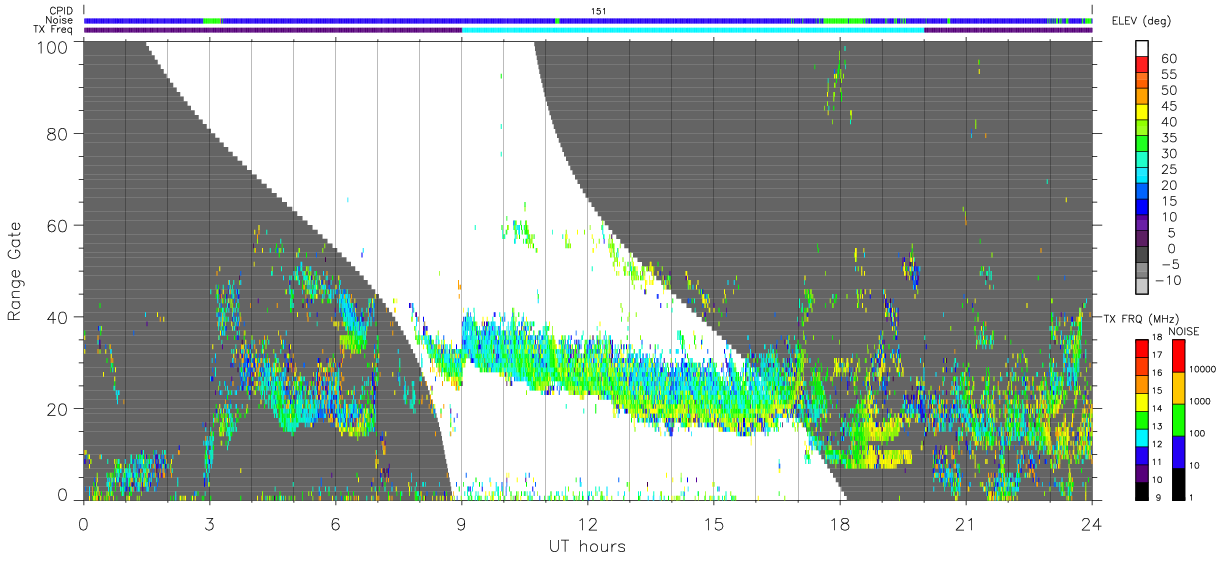
Task: Click the '40' tick on the Range Gate axis
Action: [59, 317]
